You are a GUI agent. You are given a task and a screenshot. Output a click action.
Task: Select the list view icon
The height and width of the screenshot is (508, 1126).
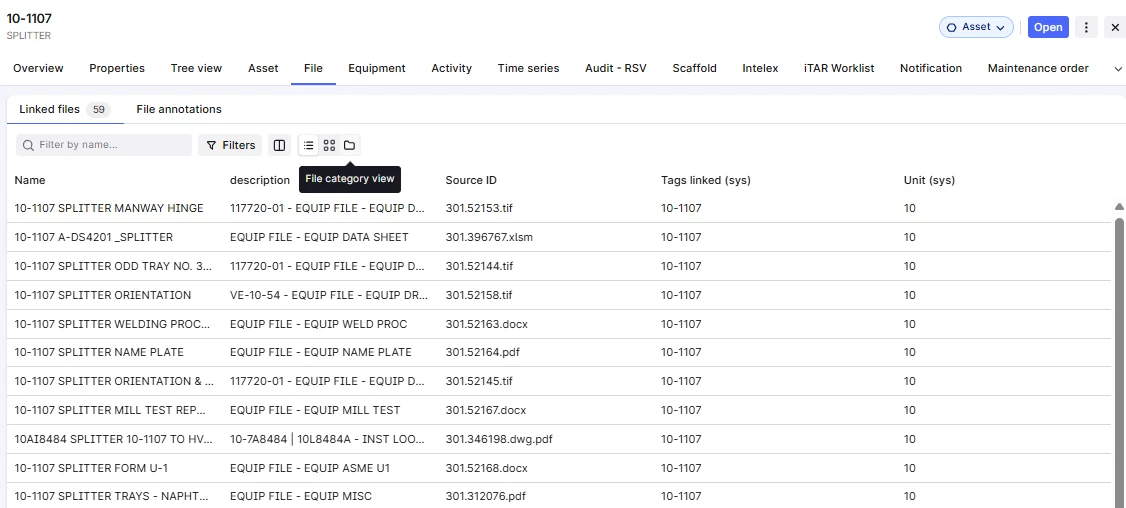308,146
